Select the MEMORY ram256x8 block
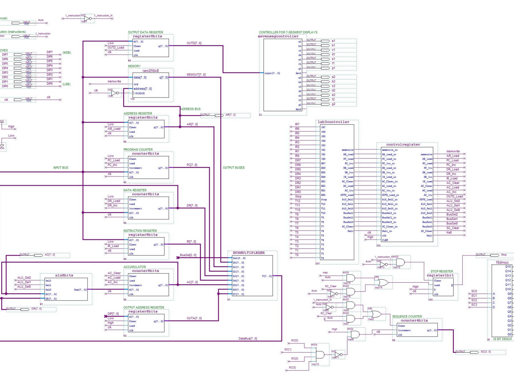 [x=151, y=85]
